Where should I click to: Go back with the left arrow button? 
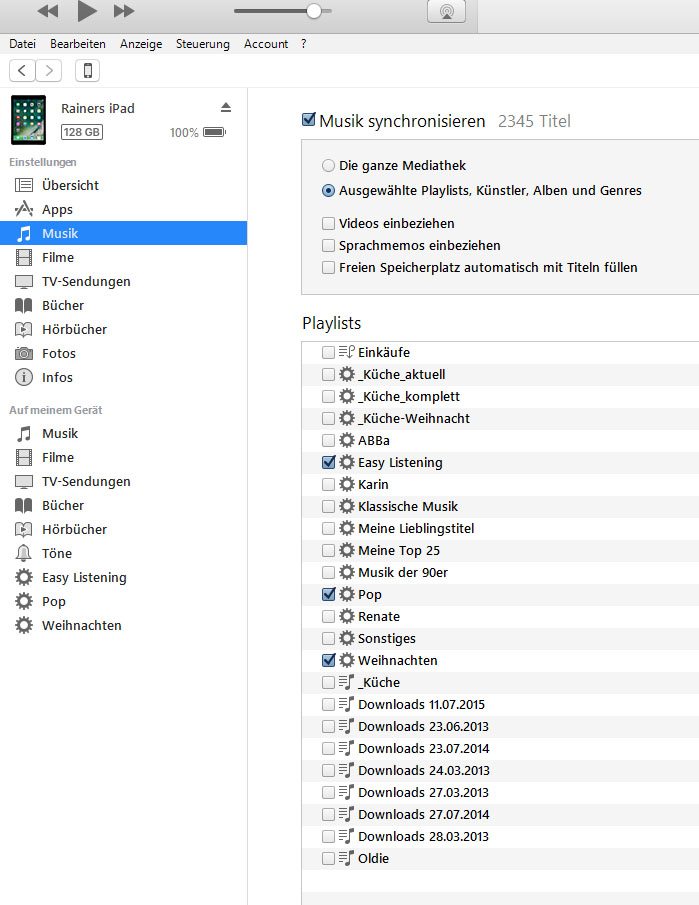point(22,70)
